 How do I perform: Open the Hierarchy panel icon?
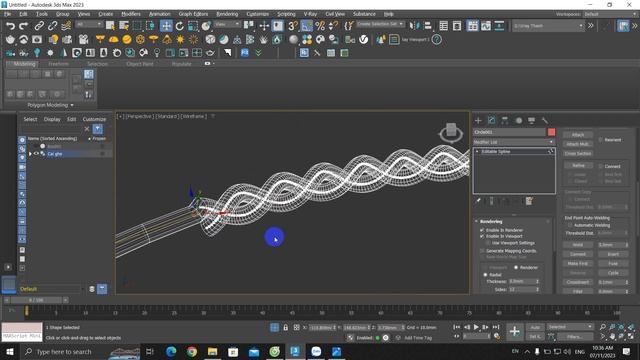pos(505,120)
